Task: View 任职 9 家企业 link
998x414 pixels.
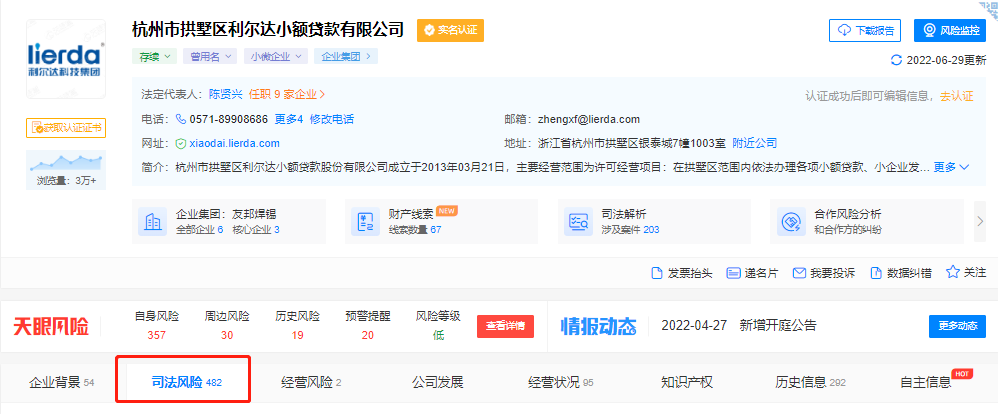Action: click(x=287, y=94)
